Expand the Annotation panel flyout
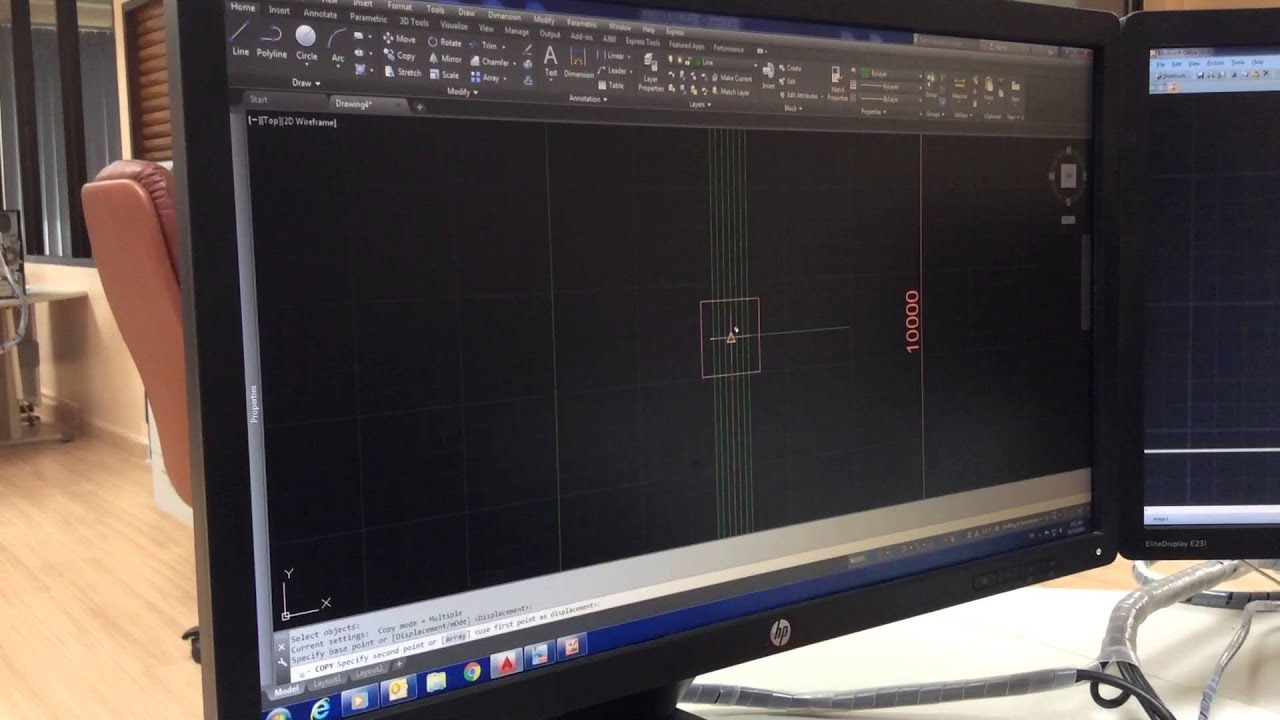 click(x=589, y=99)
